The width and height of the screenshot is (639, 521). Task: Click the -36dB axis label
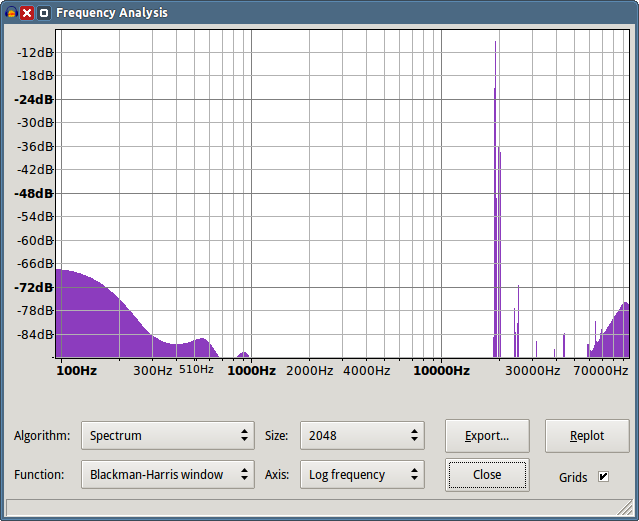coord(35,146)
